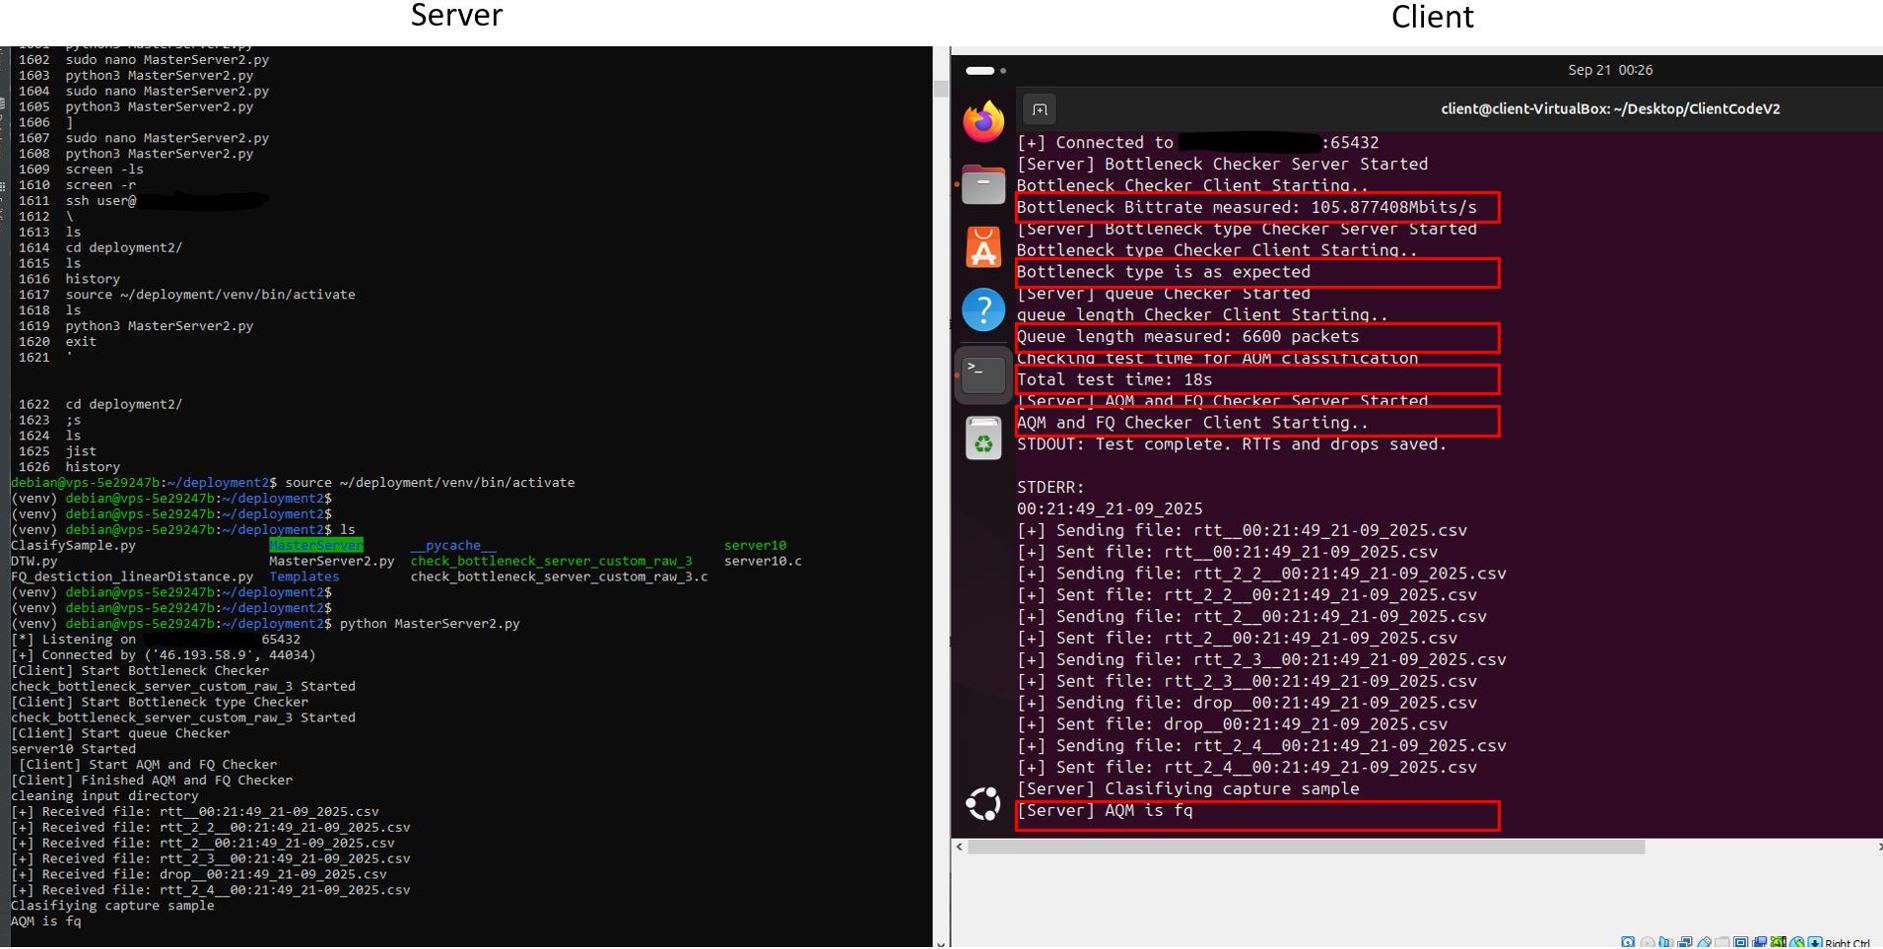Viewport: 1883px width, 949px height.
Task: Open the Trash from the dock
Action: pyautogui.click(x=983, y=438)
